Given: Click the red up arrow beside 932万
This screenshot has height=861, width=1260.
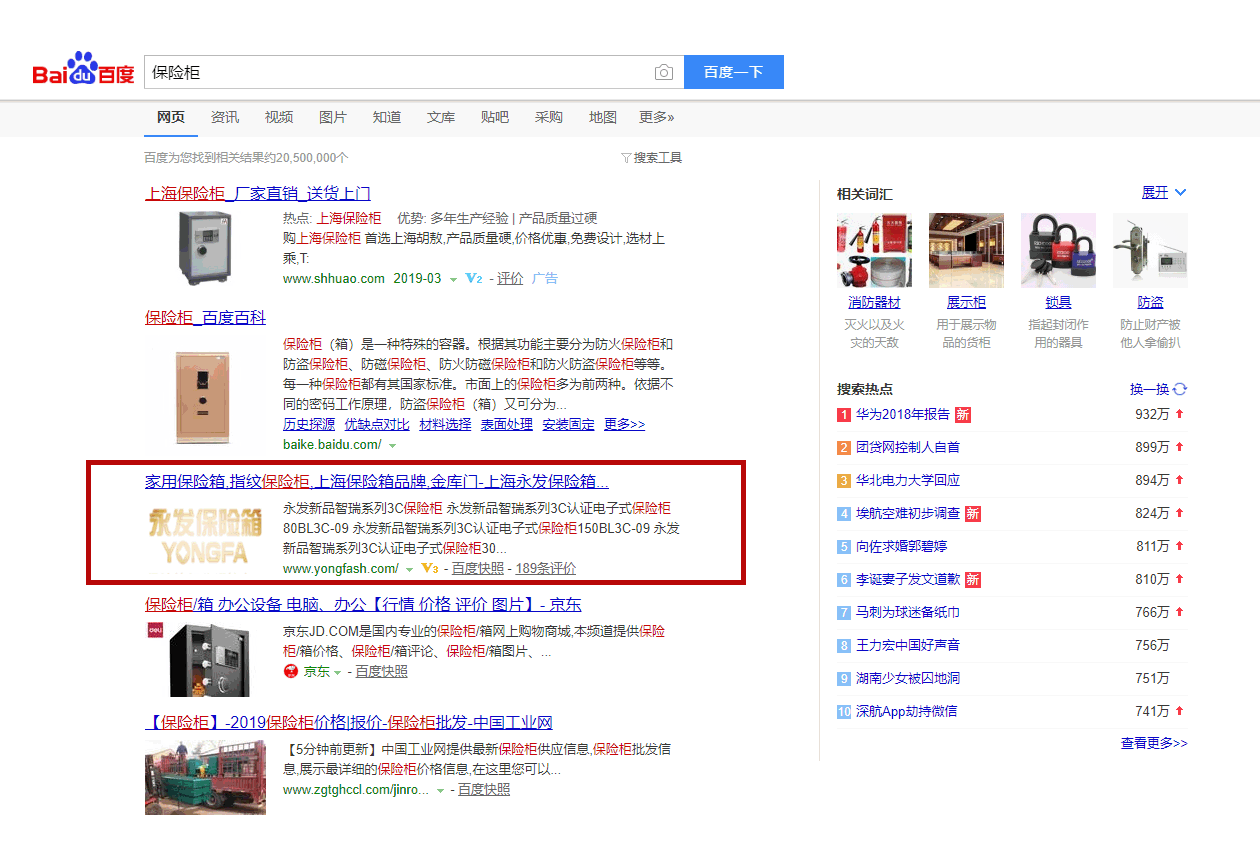Looking at the screenshot, I should tap(1180, 414).
